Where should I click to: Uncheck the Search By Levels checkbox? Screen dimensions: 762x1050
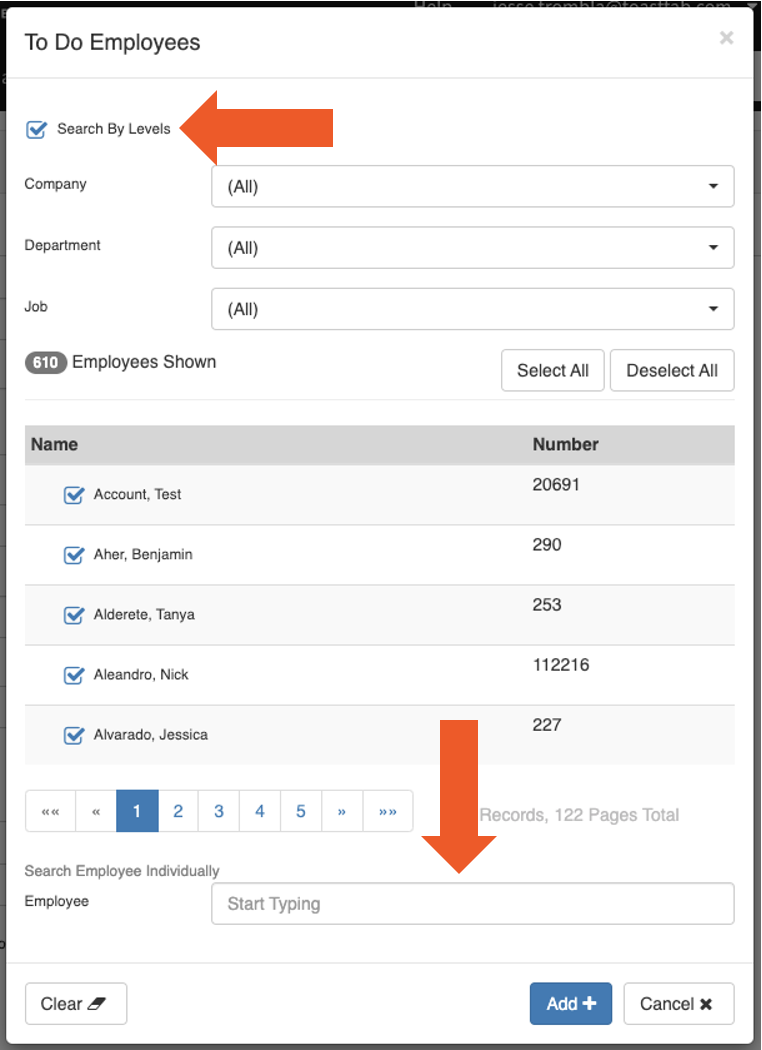click(x=37, y=129)
